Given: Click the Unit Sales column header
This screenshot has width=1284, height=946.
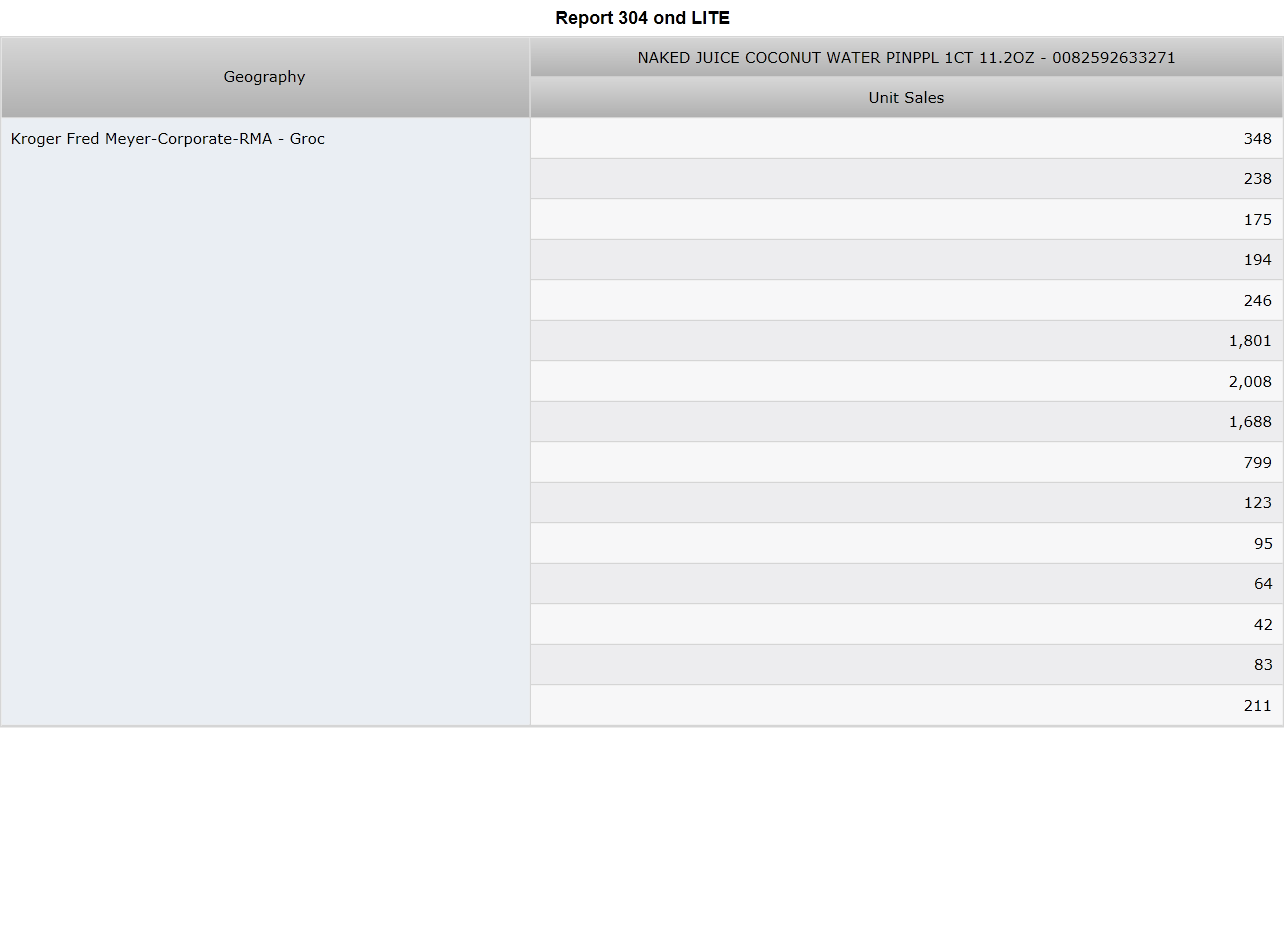Looking at the screenshot, I should 906,98.
